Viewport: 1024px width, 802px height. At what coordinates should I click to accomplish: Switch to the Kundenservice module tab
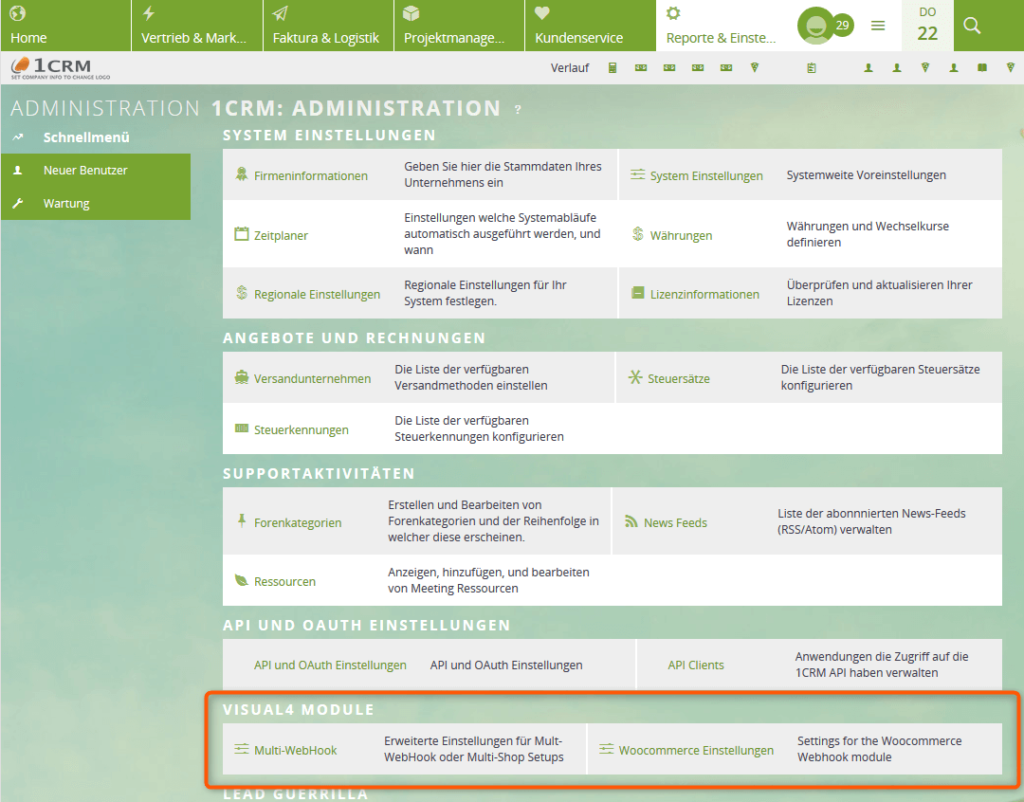click(x=579, y=25)
